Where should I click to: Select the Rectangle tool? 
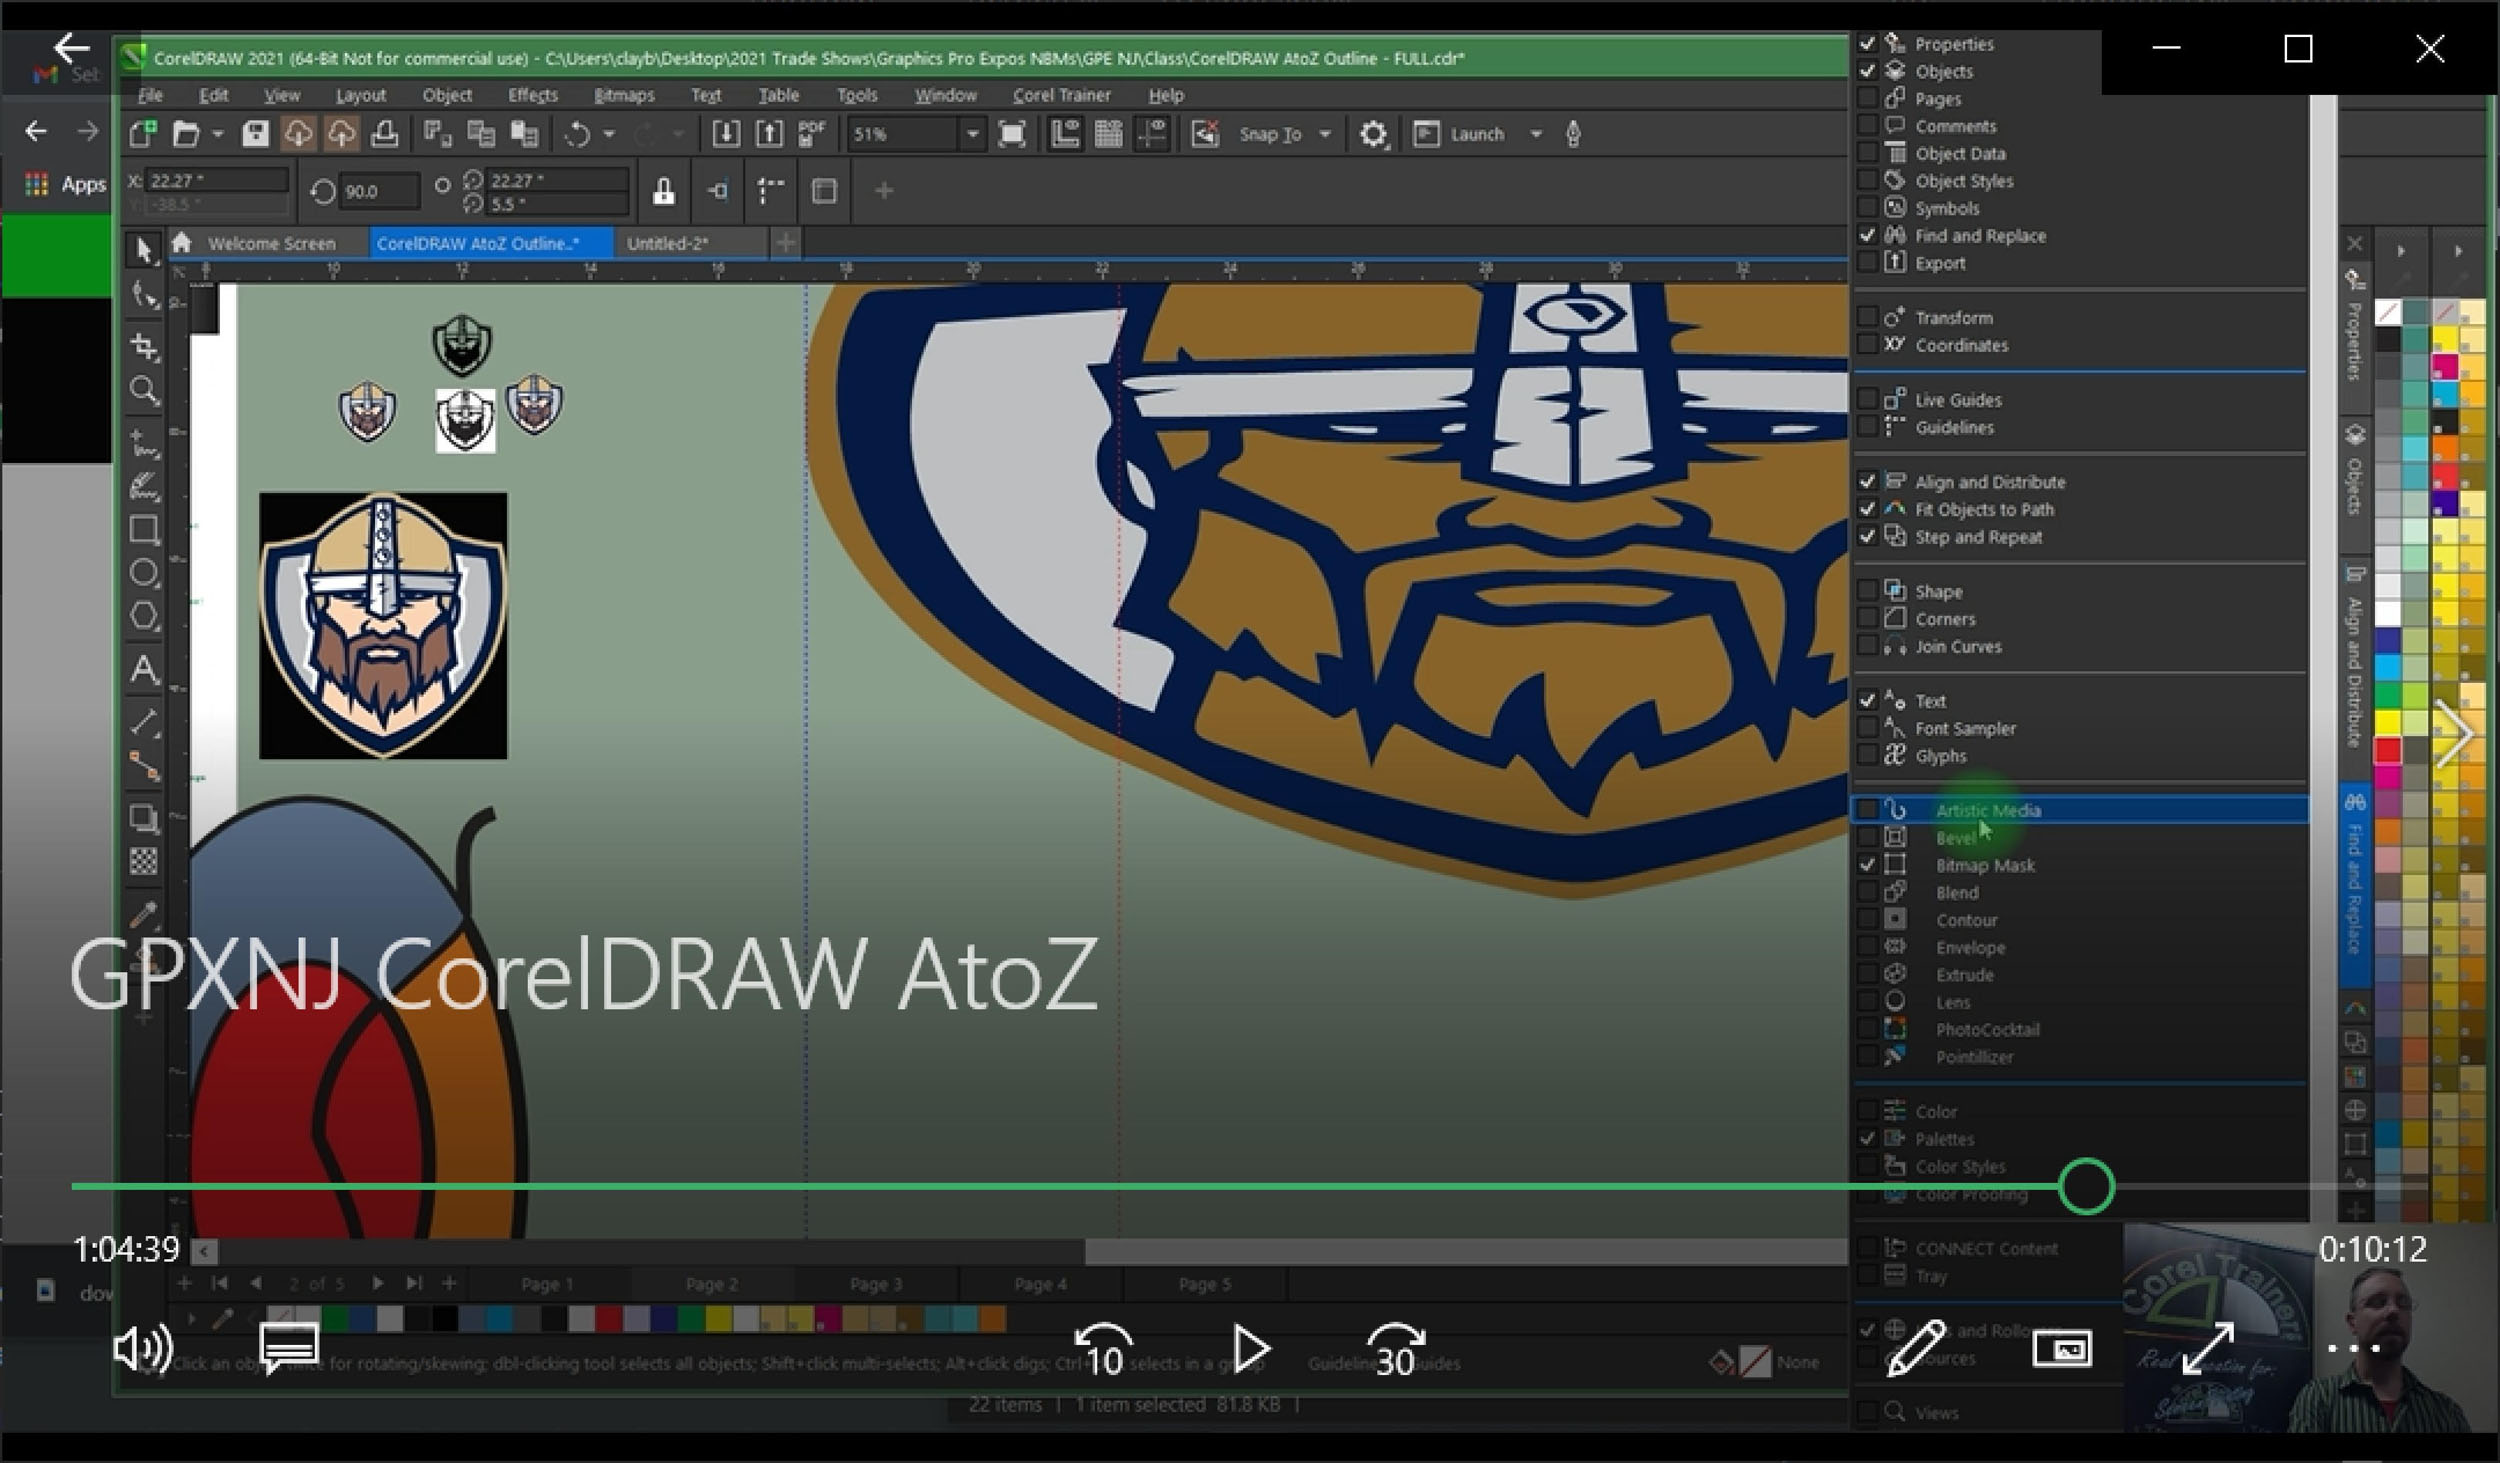click(x=144, y=530)
